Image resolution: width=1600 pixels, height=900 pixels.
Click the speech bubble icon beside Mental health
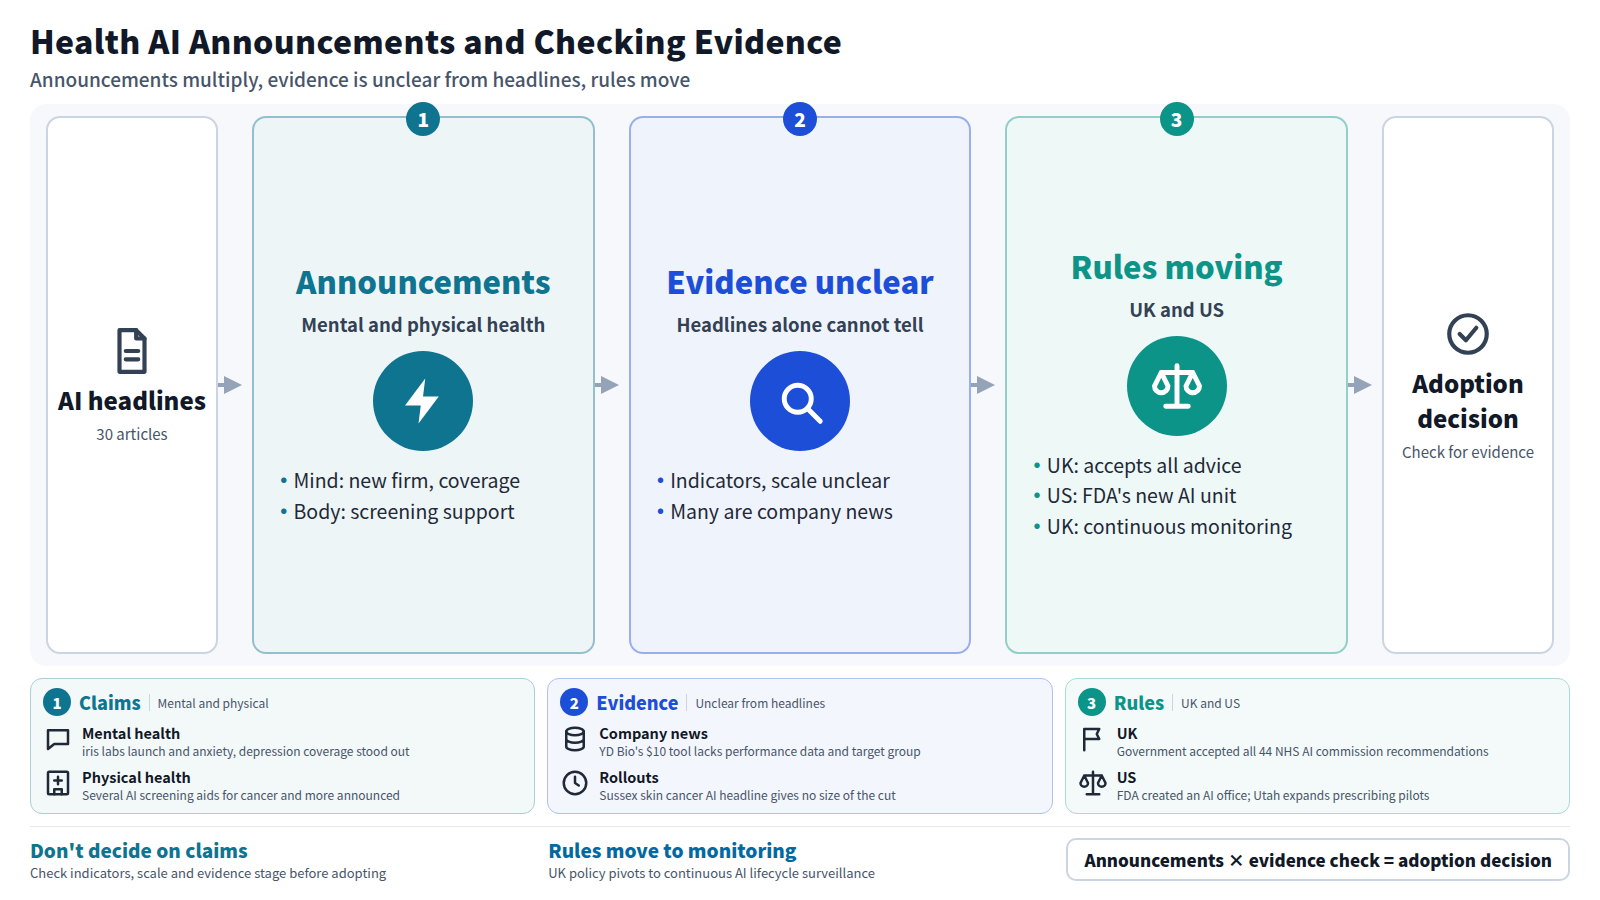tap(58, 740)
